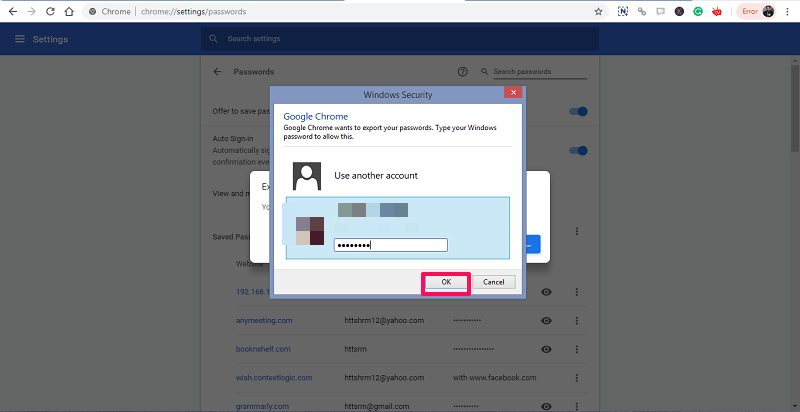
Task: Open the grammarly.com link
Action: [263, 406]
